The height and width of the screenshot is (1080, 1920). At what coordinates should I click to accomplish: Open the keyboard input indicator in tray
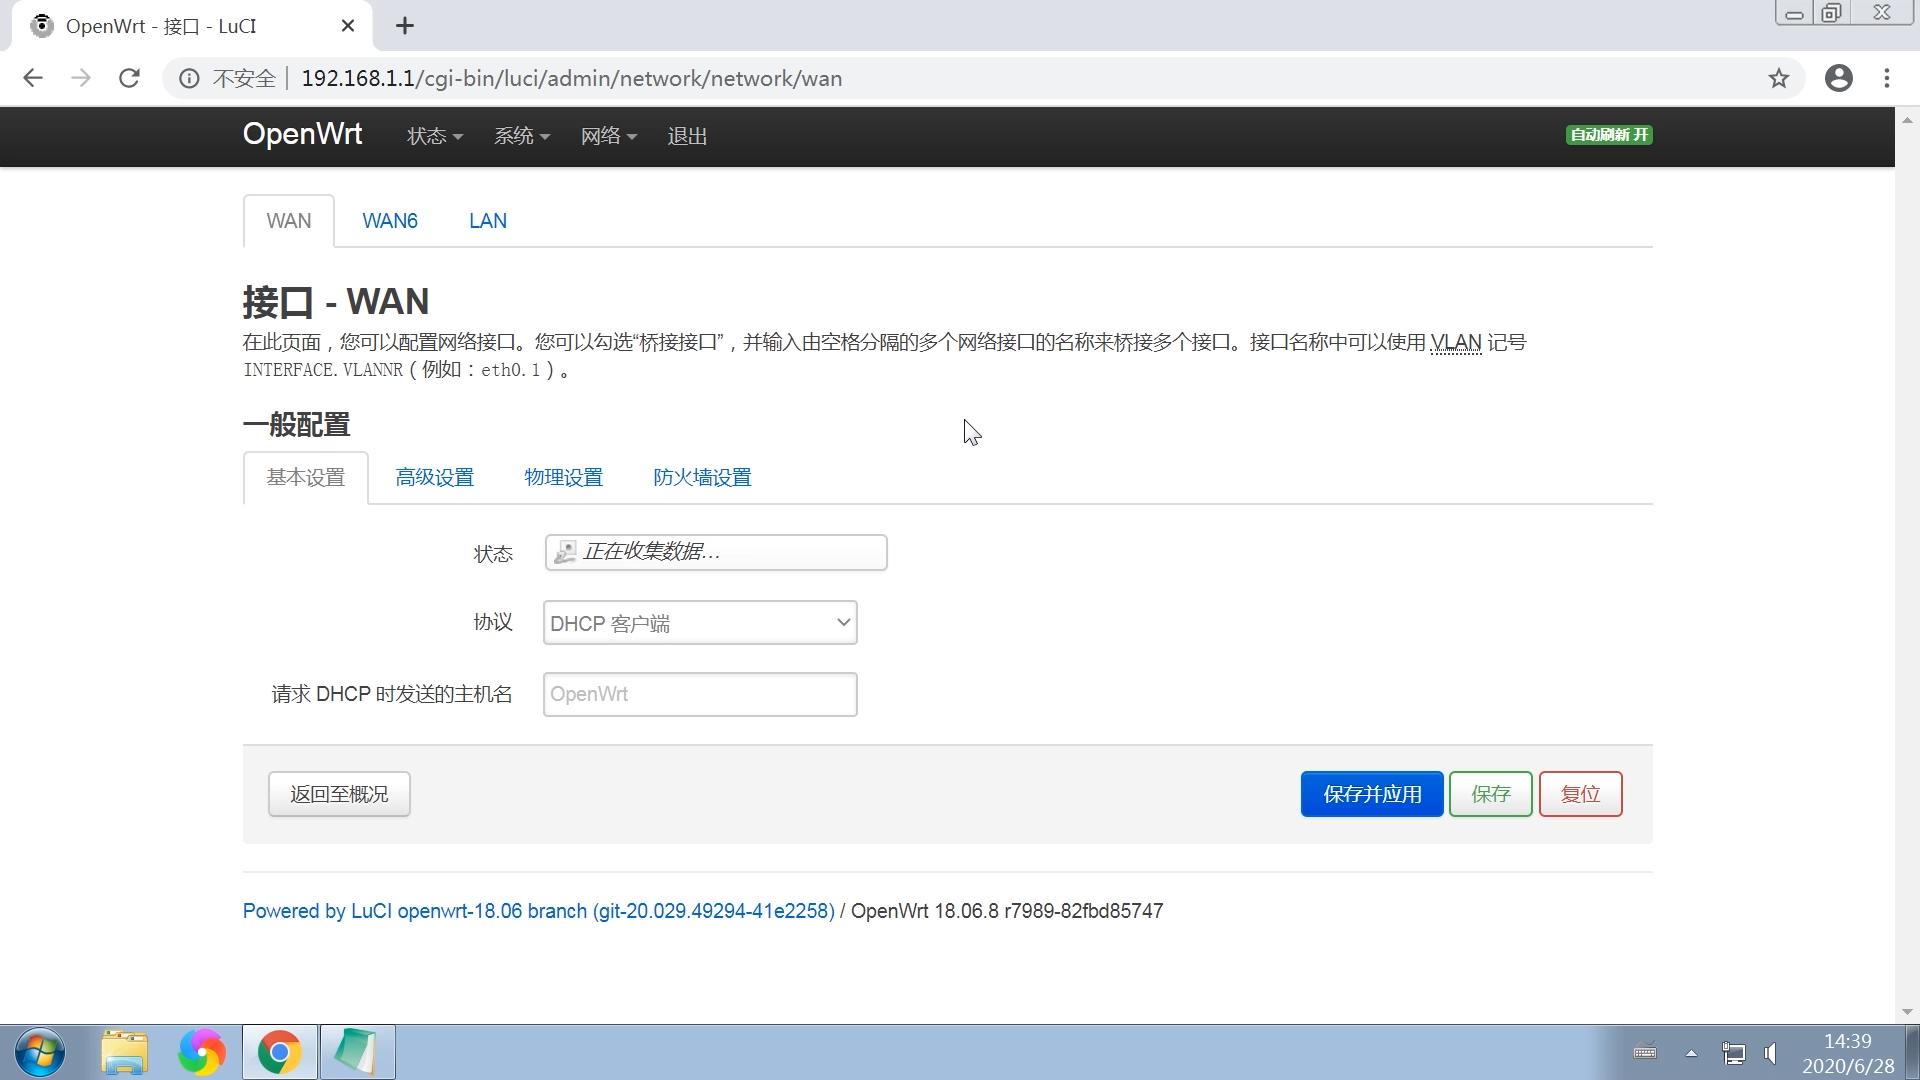1644,1052
